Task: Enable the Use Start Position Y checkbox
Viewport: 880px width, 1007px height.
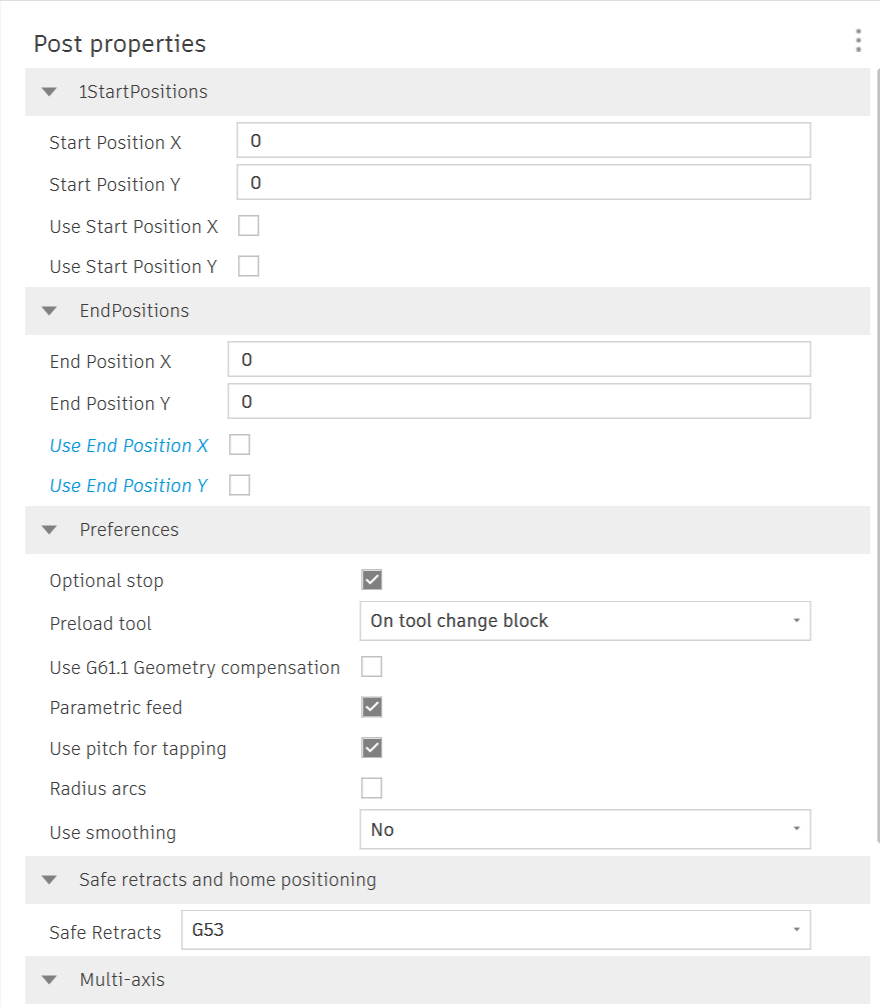Action: pos(248,265)
